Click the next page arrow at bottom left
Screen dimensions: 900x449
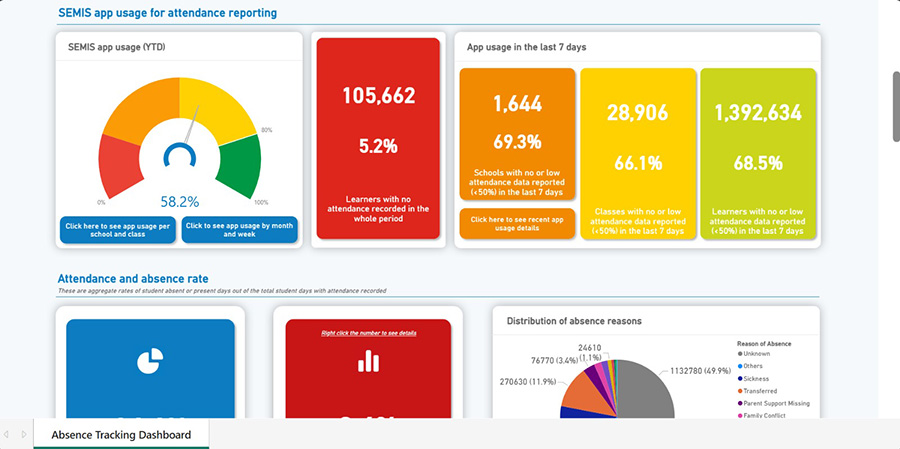pyautogui.click(x=24, y=435)
